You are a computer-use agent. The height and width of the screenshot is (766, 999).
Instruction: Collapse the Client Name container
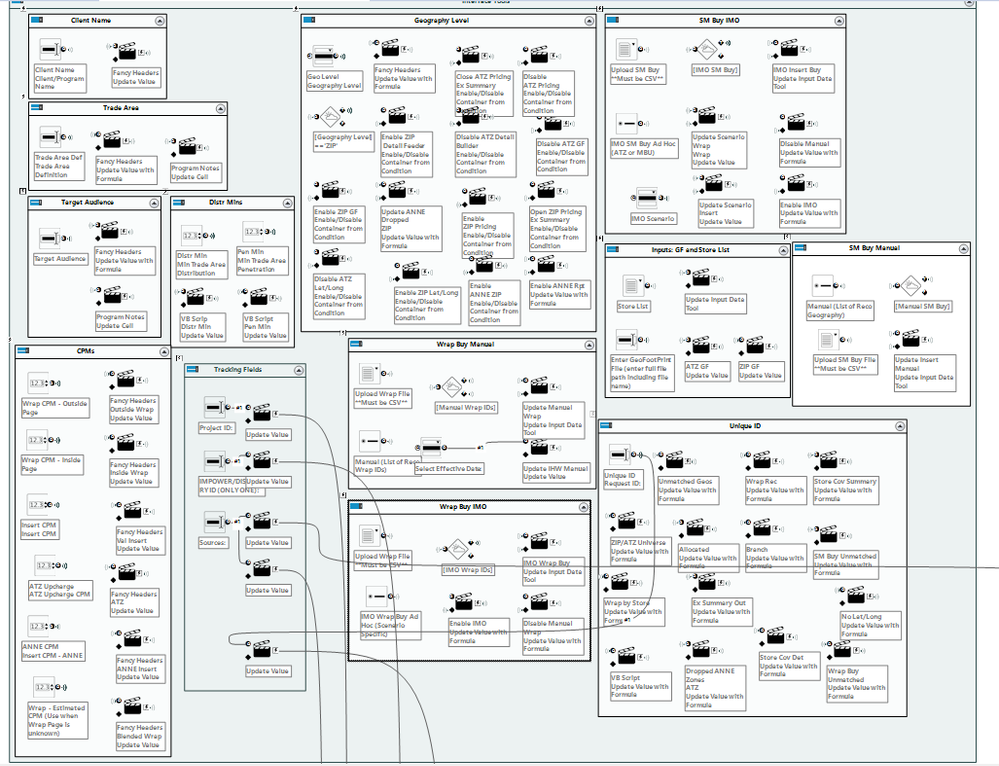[x=159, y=21]
